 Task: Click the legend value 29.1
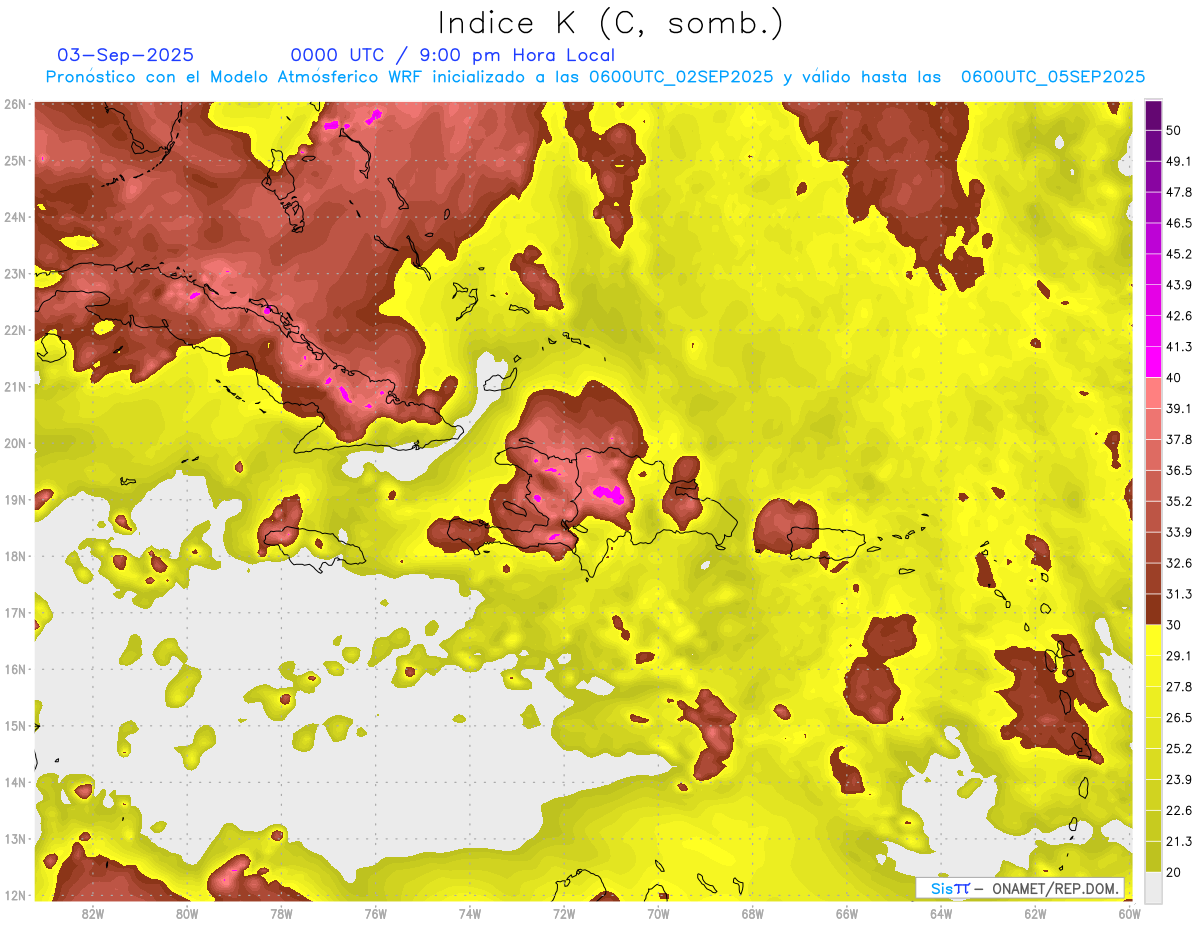coord(1179,656)
